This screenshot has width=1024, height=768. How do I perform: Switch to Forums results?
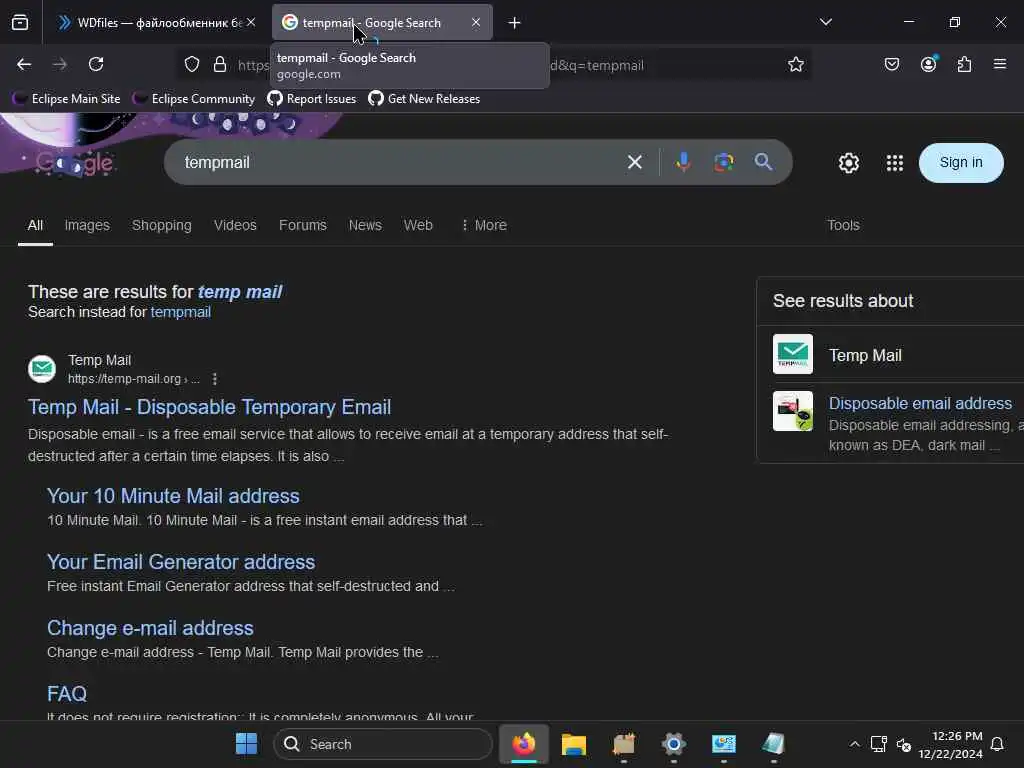pyautogui.click(x=302, y=225)
